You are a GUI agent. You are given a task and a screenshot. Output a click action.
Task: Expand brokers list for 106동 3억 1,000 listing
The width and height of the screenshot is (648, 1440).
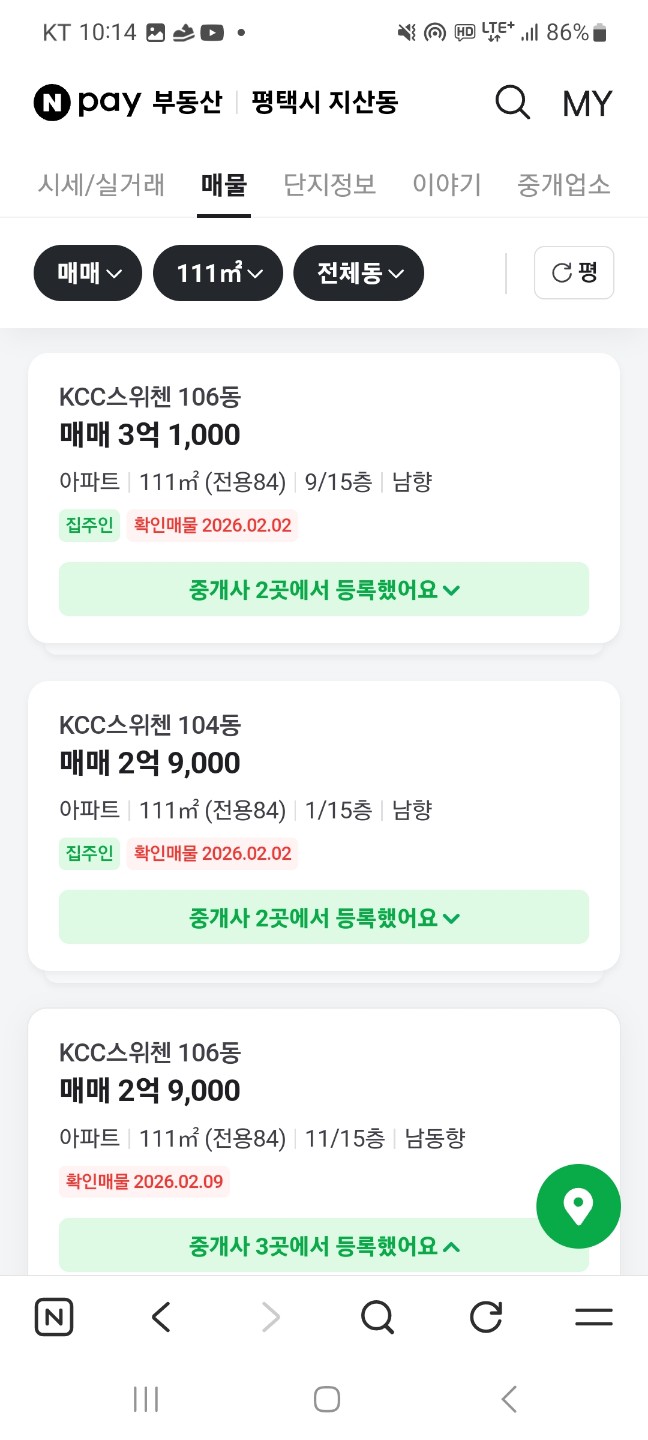tap(324, 590)
